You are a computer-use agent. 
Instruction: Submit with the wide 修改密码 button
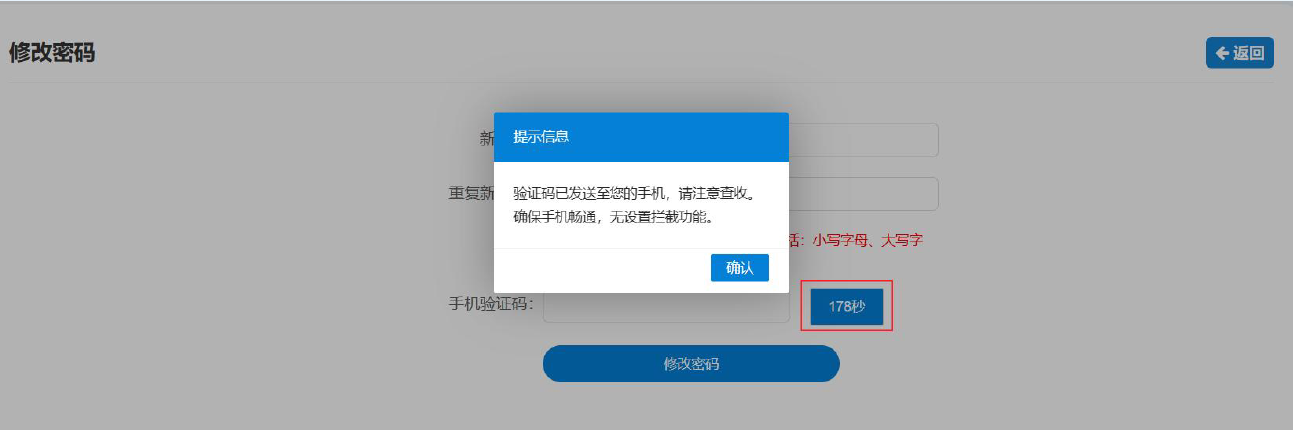(691, 364)
